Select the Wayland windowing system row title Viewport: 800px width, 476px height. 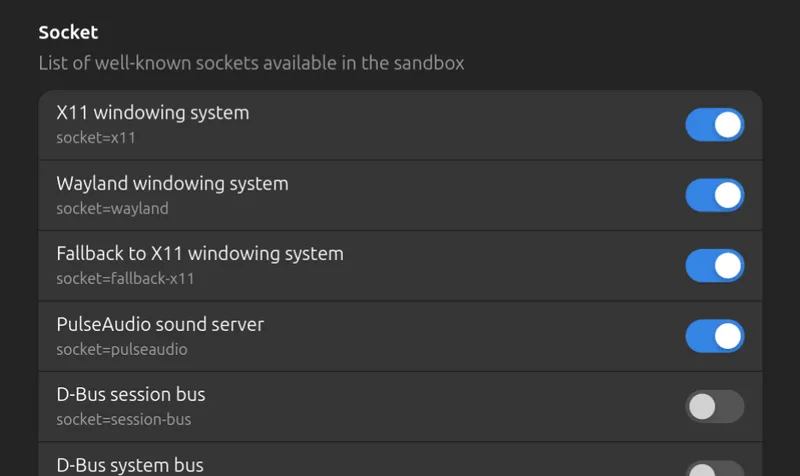[x=172, y=184]
